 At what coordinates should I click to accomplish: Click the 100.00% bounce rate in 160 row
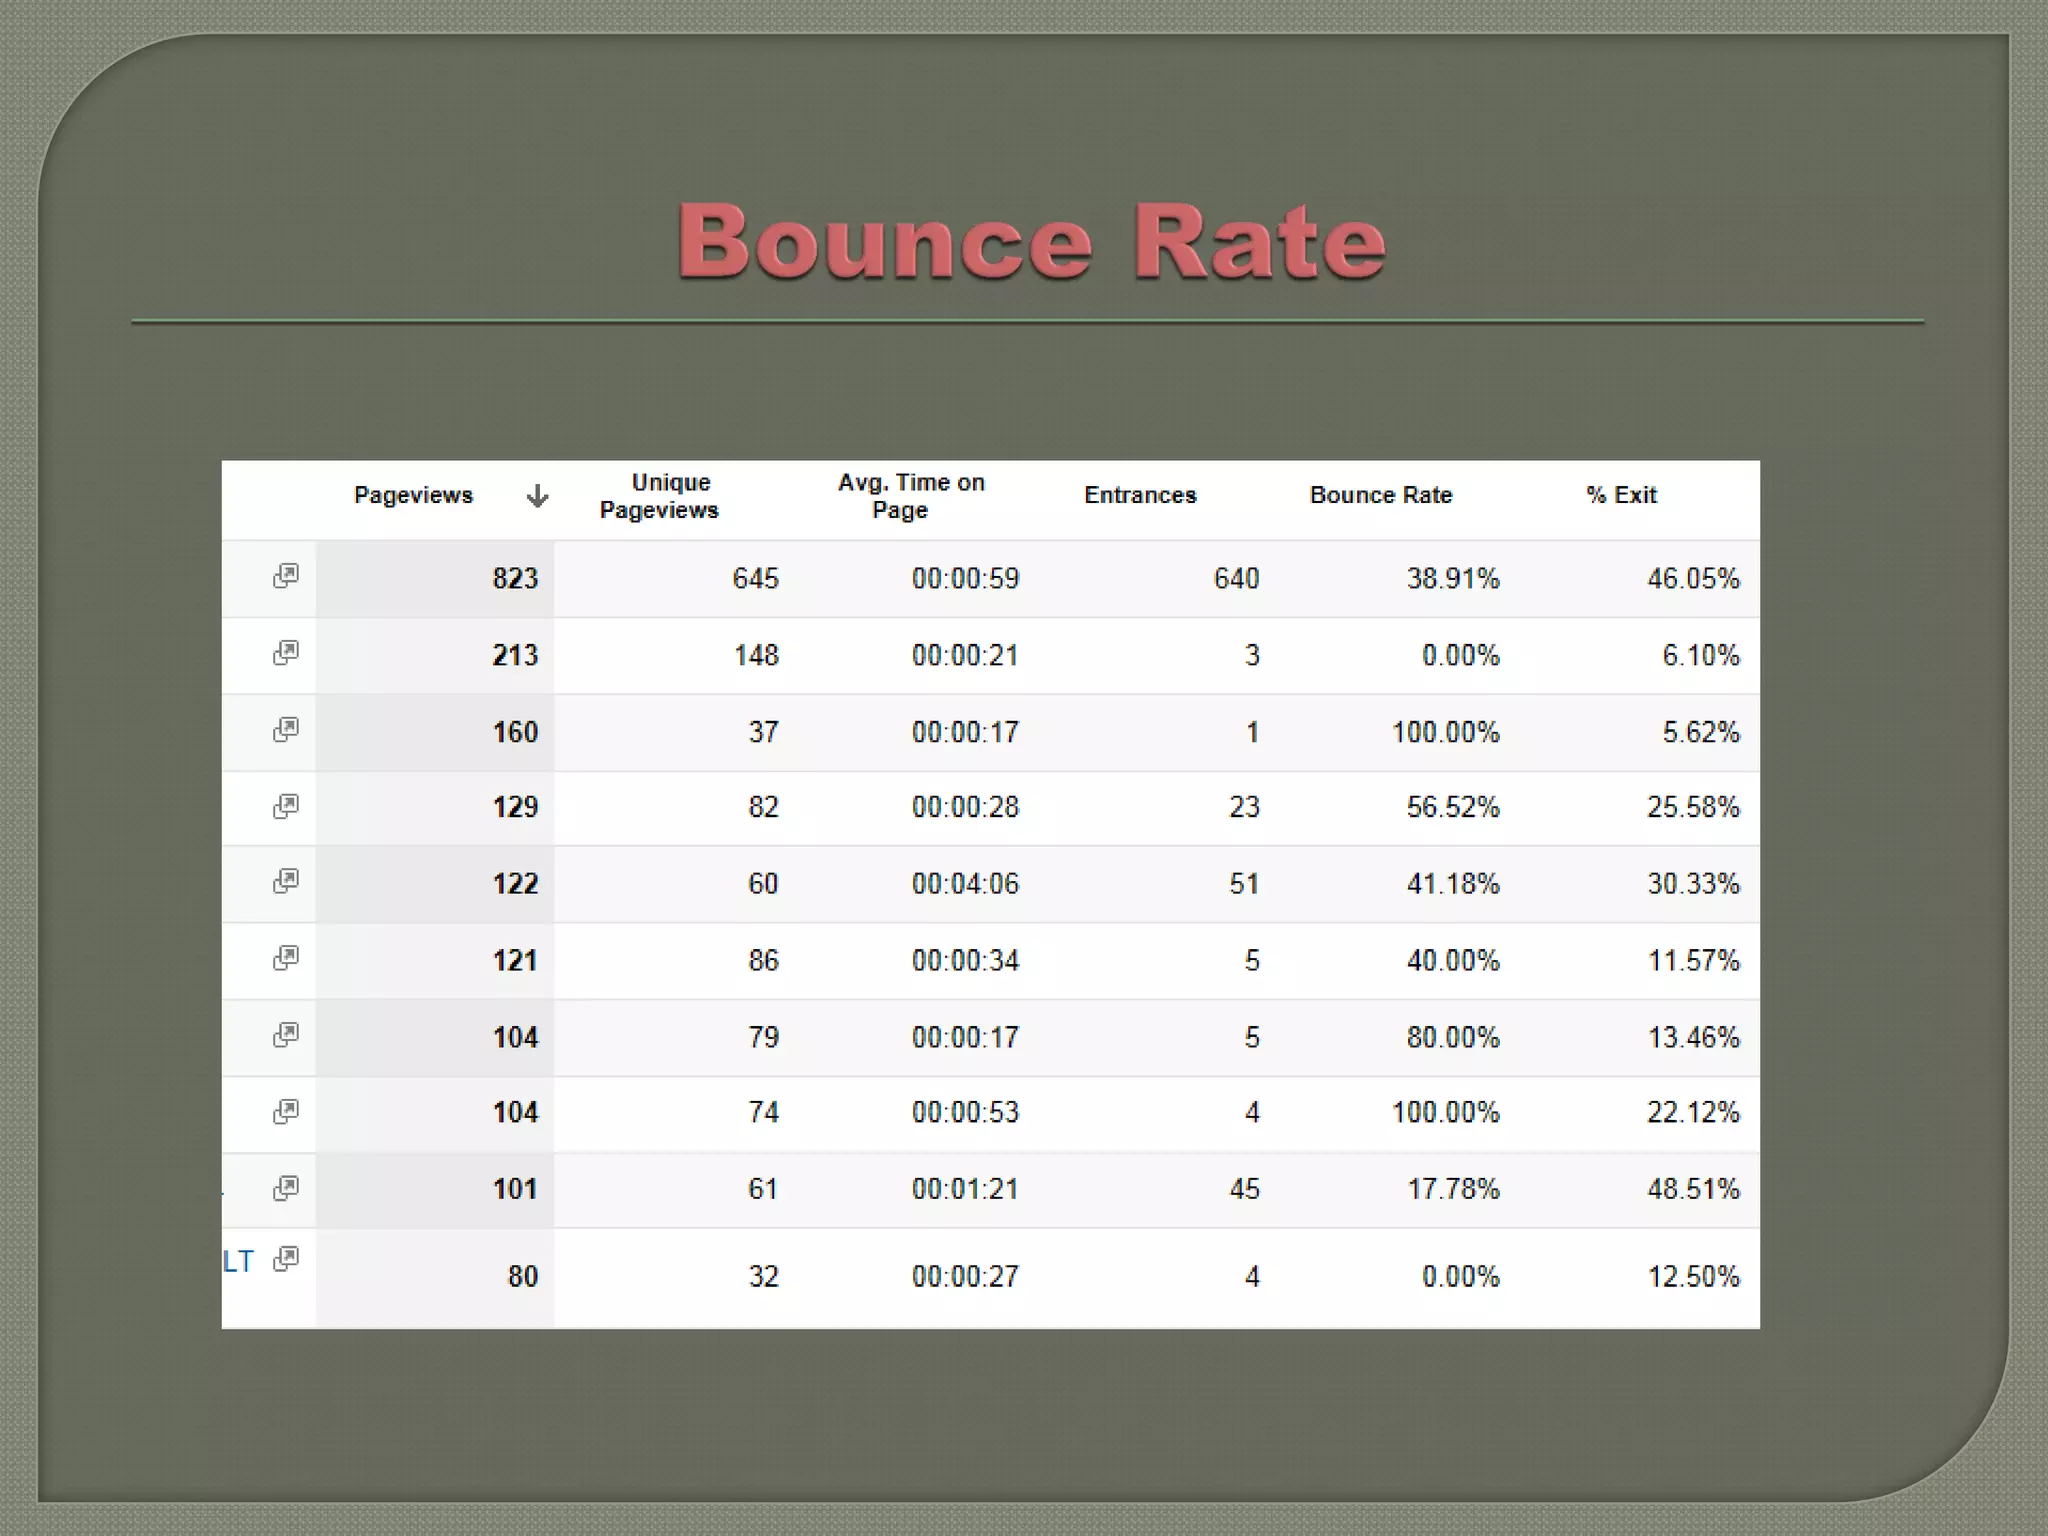tap(1445, 733)
